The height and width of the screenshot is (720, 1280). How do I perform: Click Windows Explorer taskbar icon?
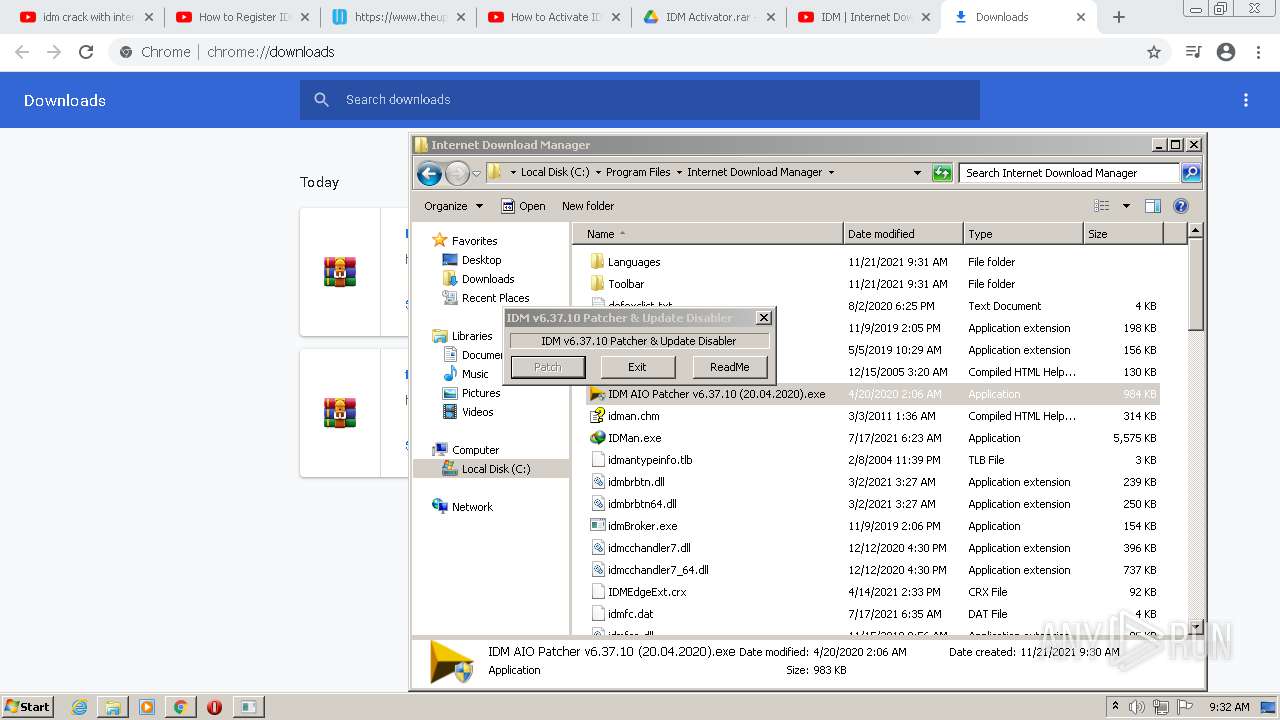pyautogui.click(x=113, y=707)
